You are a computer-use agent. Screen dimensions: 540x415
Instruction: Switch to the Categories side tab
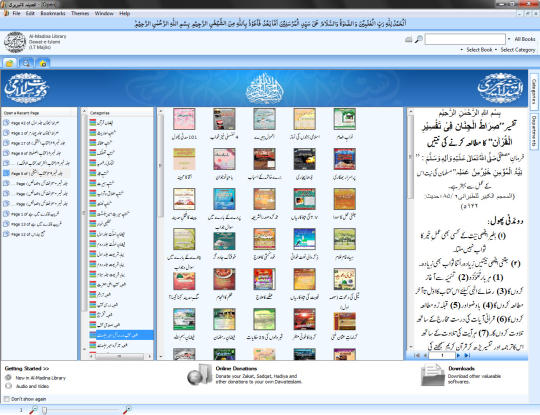[534, 91]
